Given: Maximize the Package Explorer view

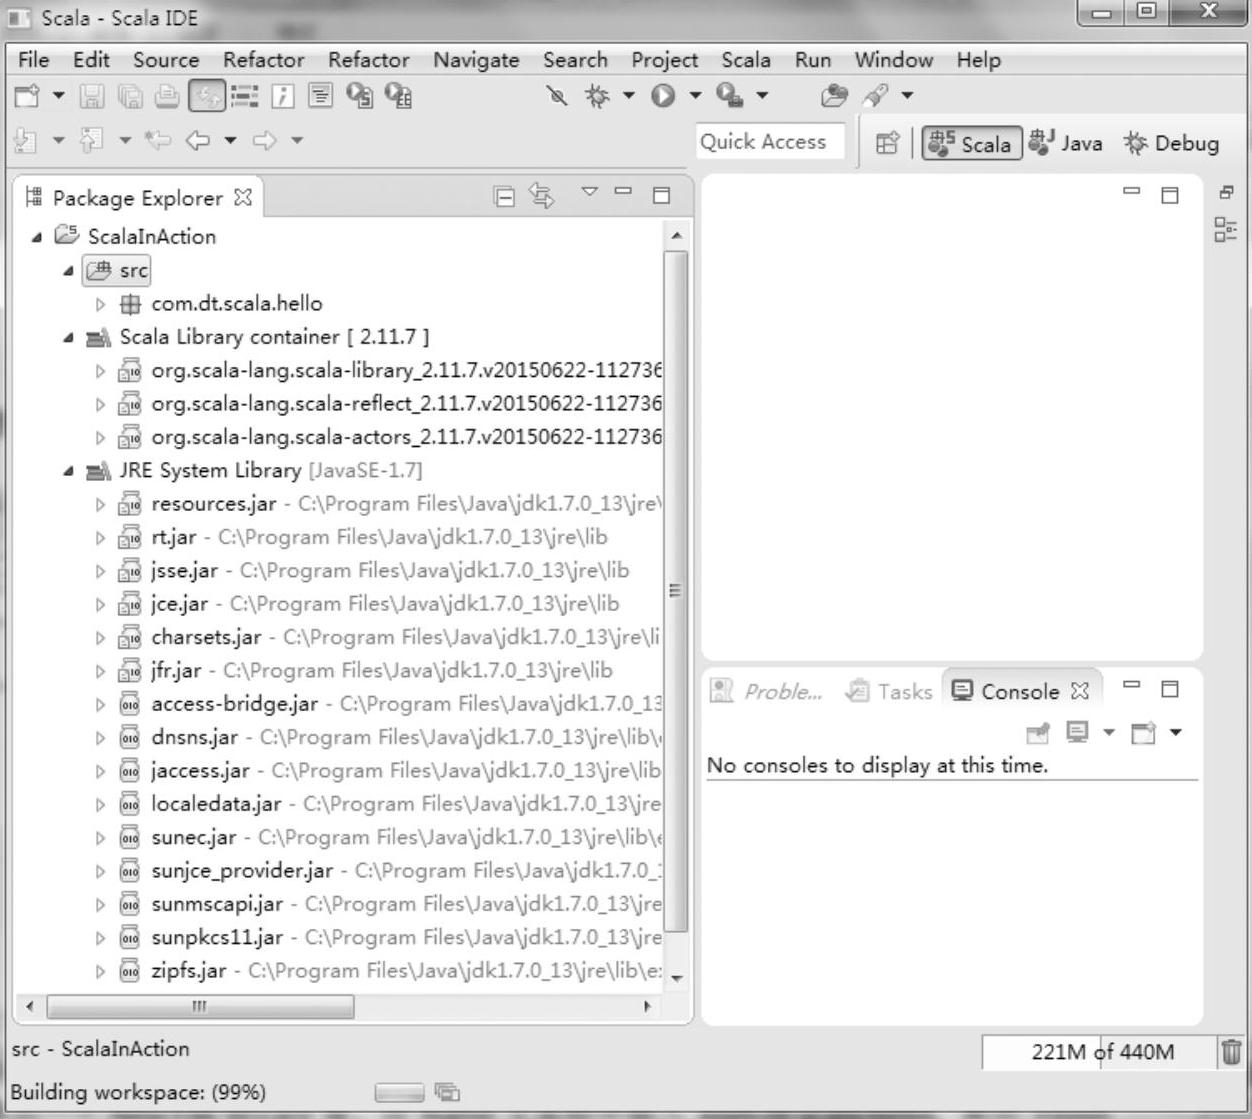Looking at the screenshot, I should click(x=661, y=195).
